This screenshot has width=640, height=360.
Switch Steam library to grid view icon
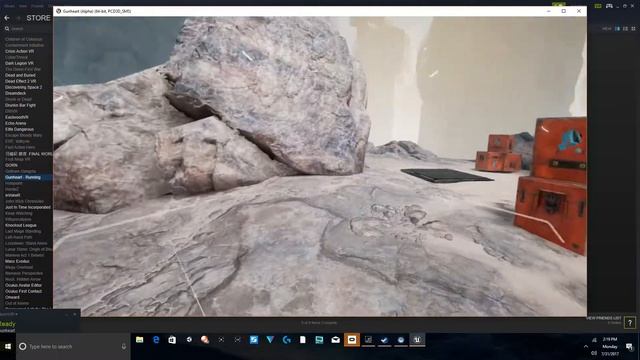point(633,29)
